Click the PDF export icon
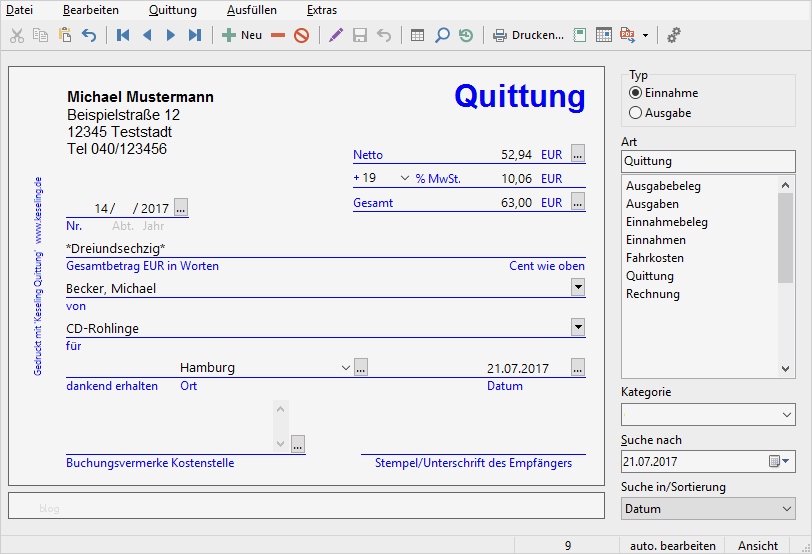This screenshot has height=554, width=812. (x=627, y=35)
